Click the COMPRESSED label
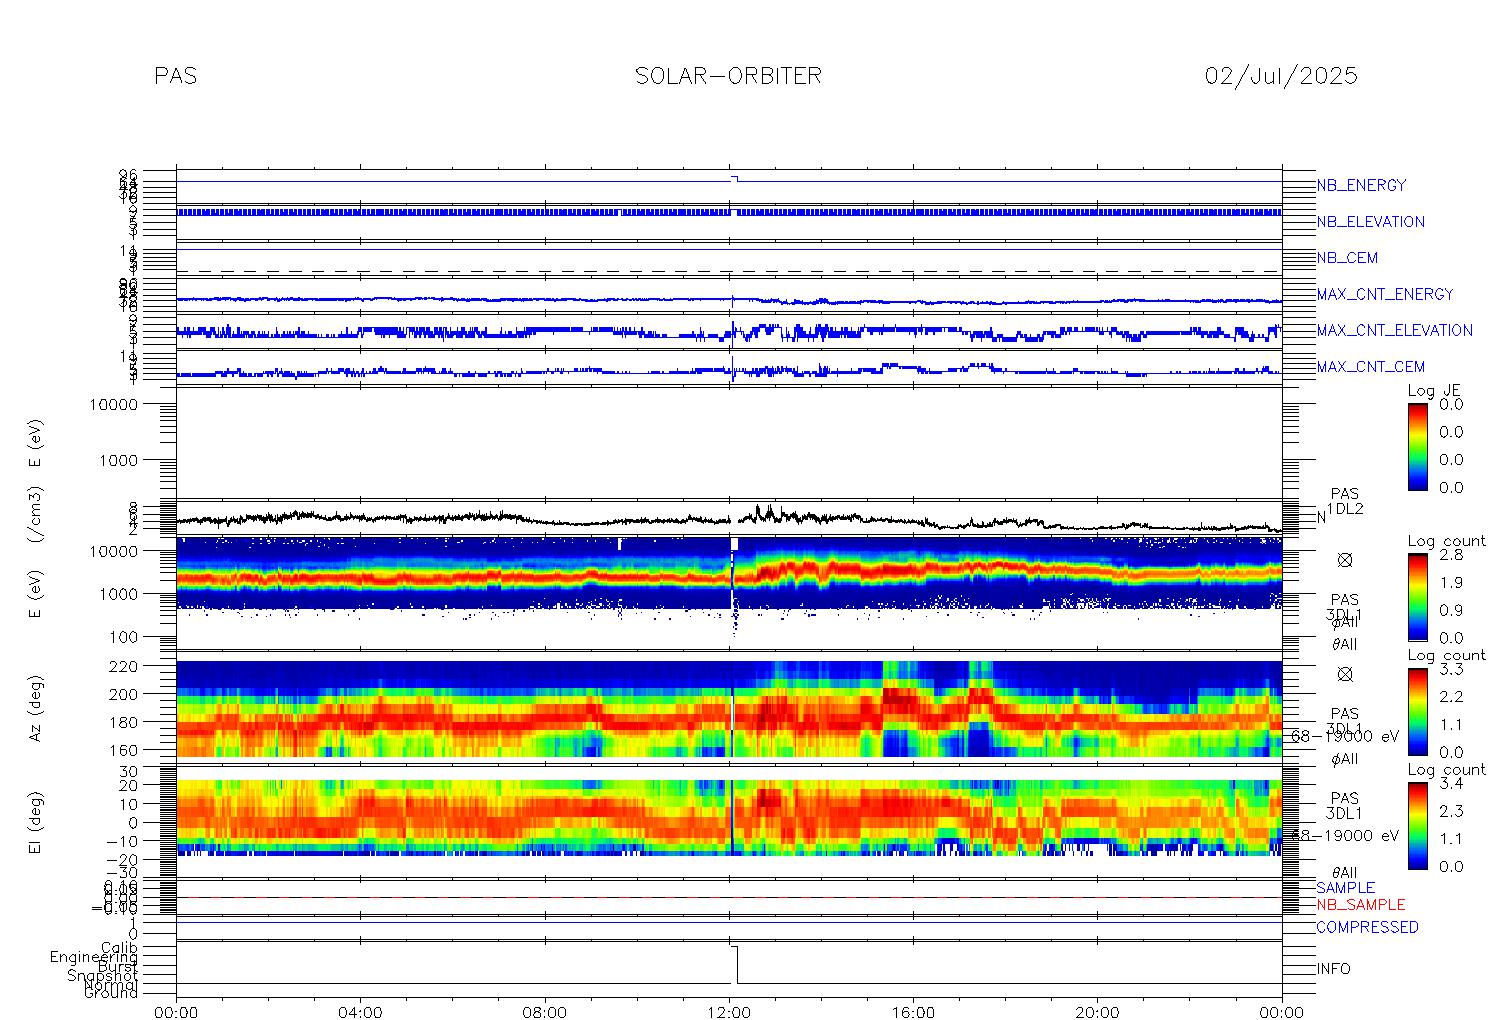Screen dimensions: 1512x1020 (1367, 927)
